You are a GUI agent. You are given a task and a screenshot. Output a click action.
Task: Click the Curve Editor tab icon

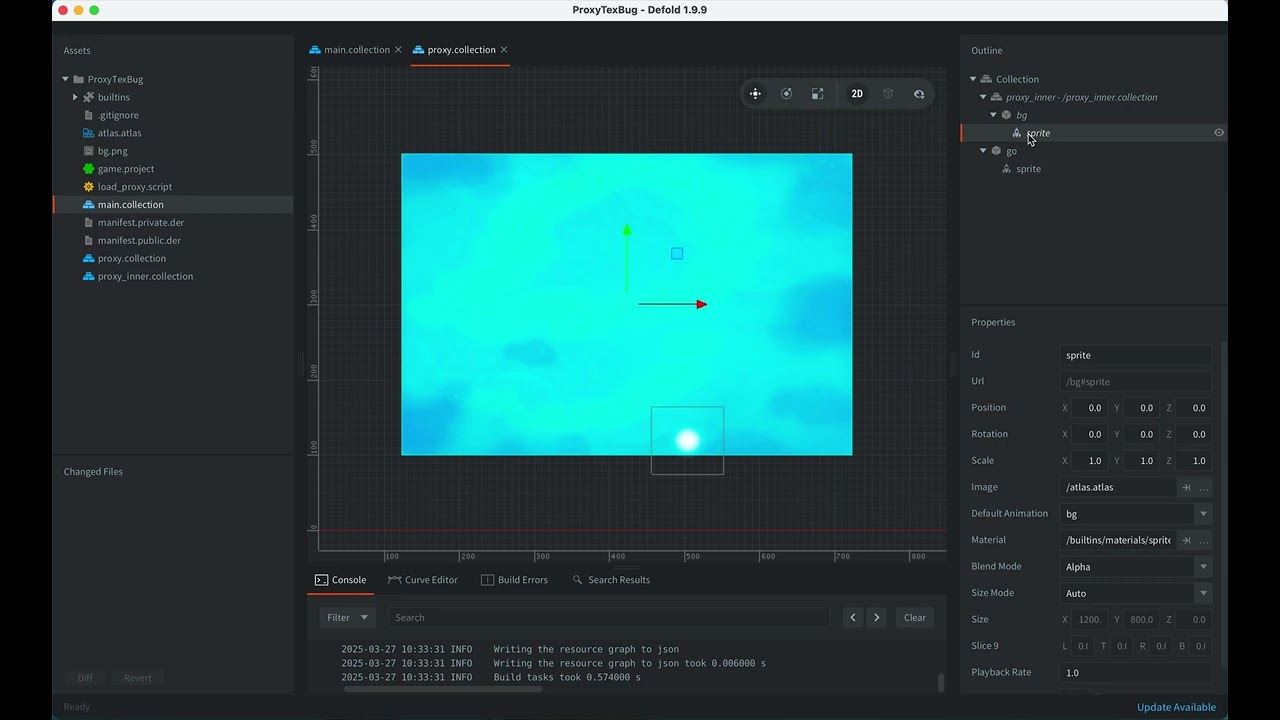[x=394, y=580]
